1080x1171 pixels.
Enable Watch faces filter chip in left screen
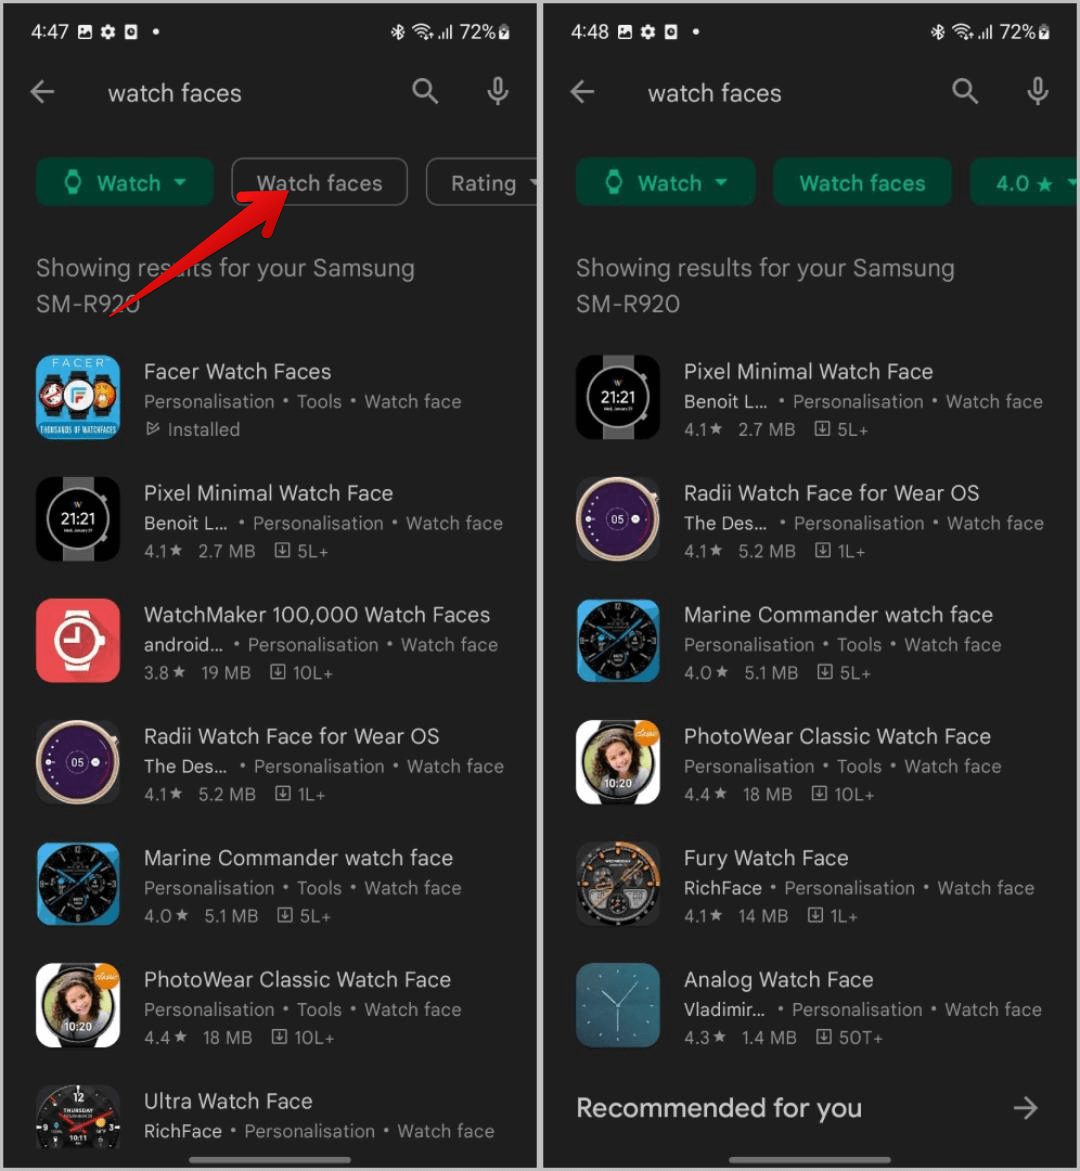point(320,182)
